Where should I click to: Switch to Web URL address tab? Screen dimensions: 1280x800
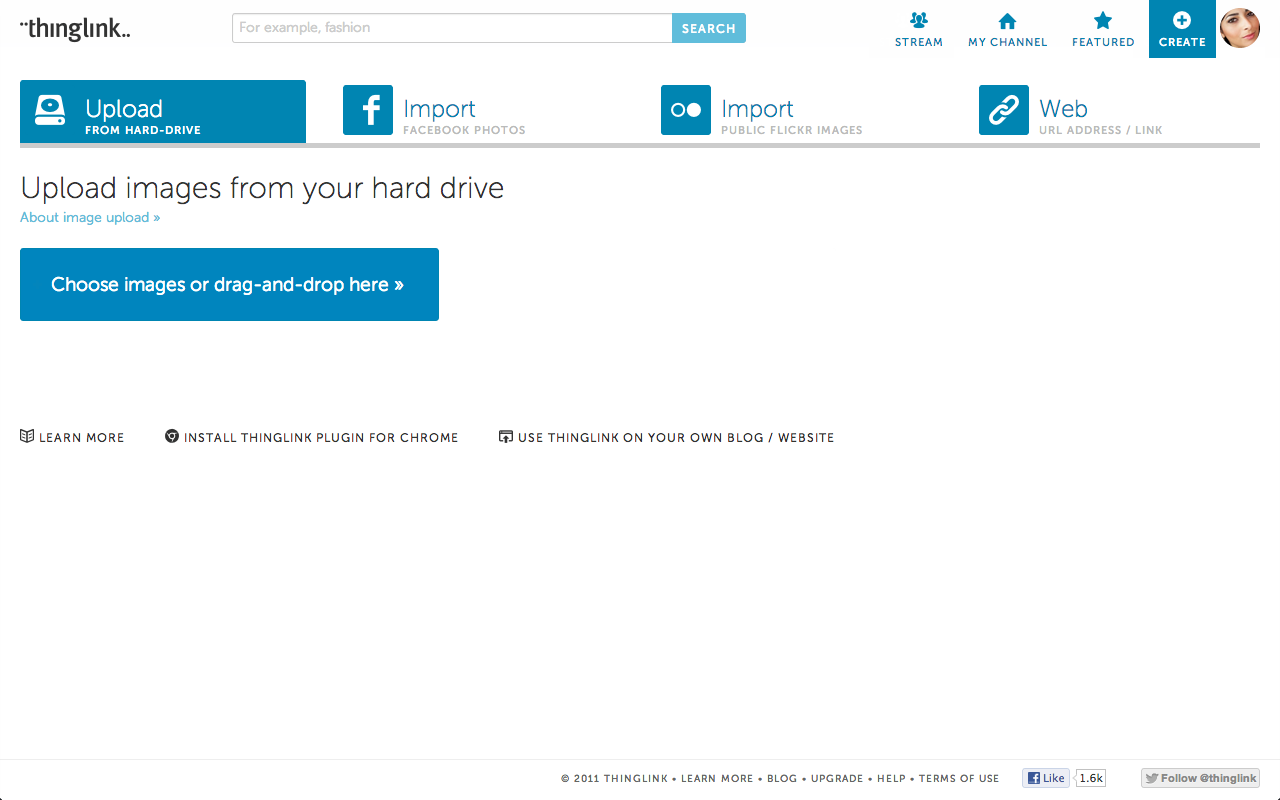(x=1100, y=115)
